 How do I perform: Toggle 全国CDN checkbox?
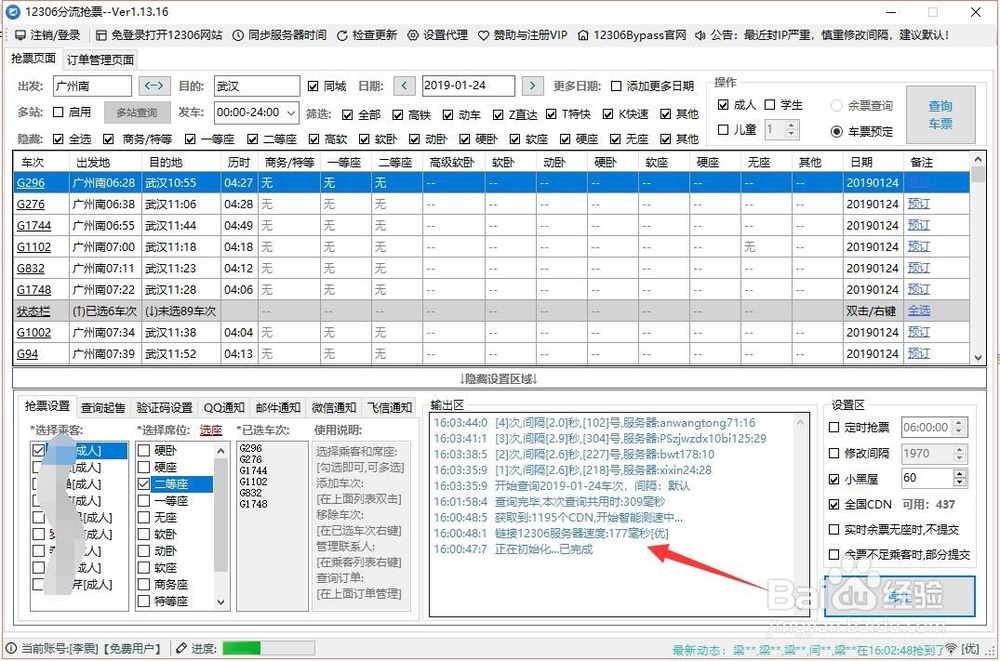coord(834,504)
